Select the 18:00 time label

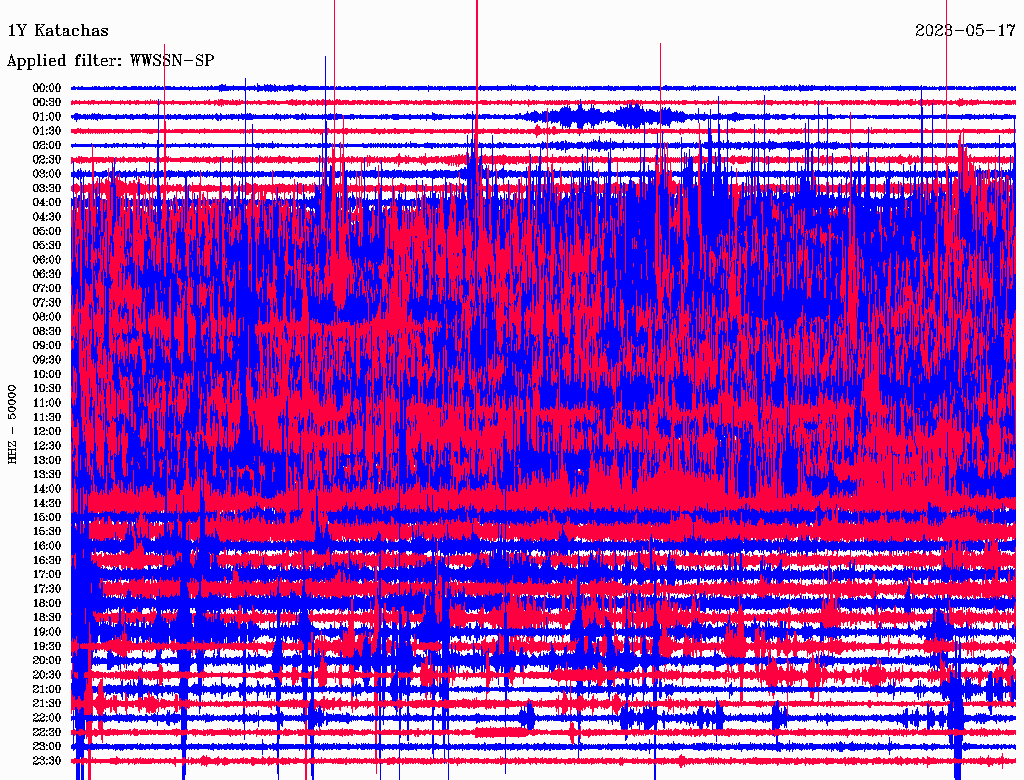(x=47, y=603)
